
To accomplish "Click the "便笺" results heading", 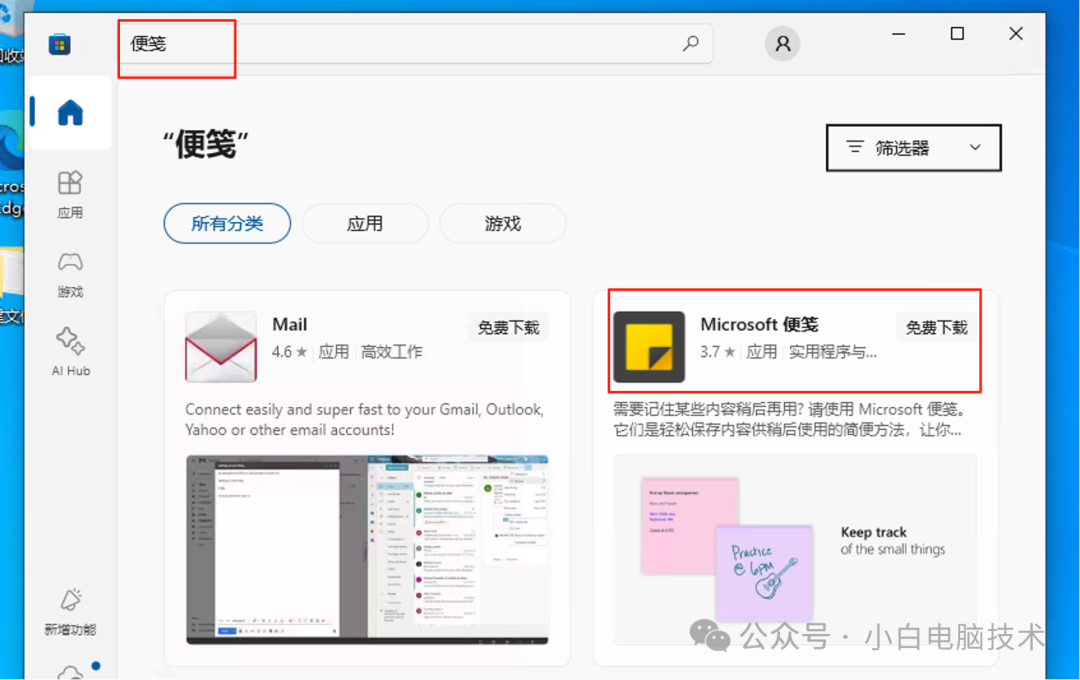I will [205, 144].
